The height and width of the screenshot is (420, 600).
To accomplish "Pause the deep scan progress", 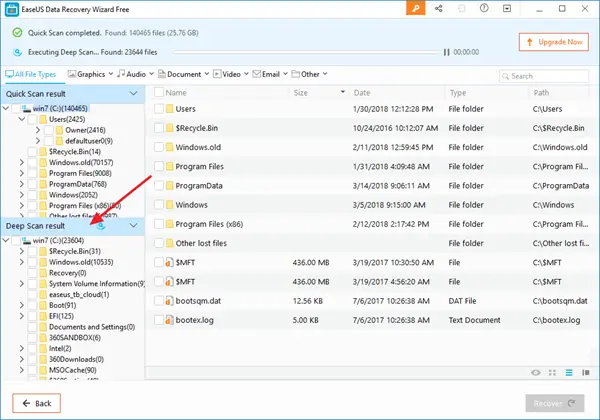I will pos(446,52).
